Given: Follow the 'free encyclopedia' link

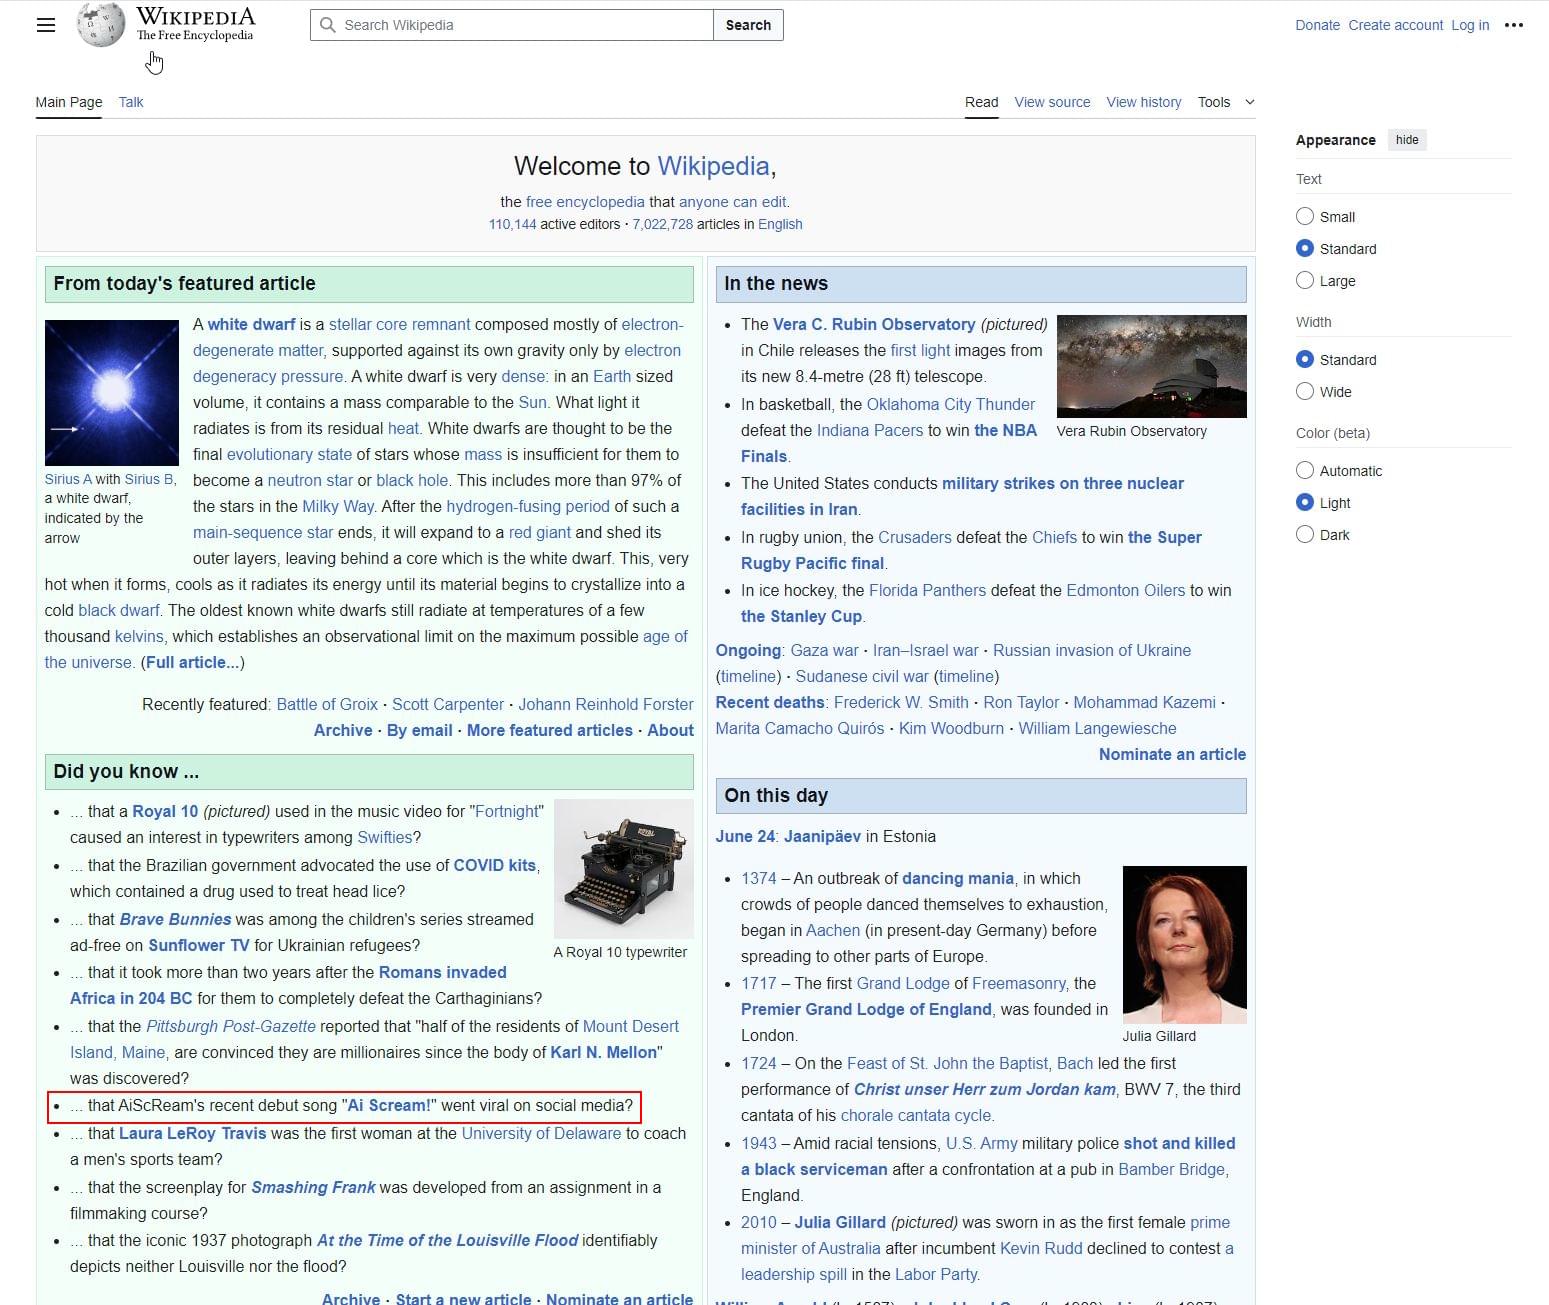Looking at the screenshot, I should click(585, 202).
